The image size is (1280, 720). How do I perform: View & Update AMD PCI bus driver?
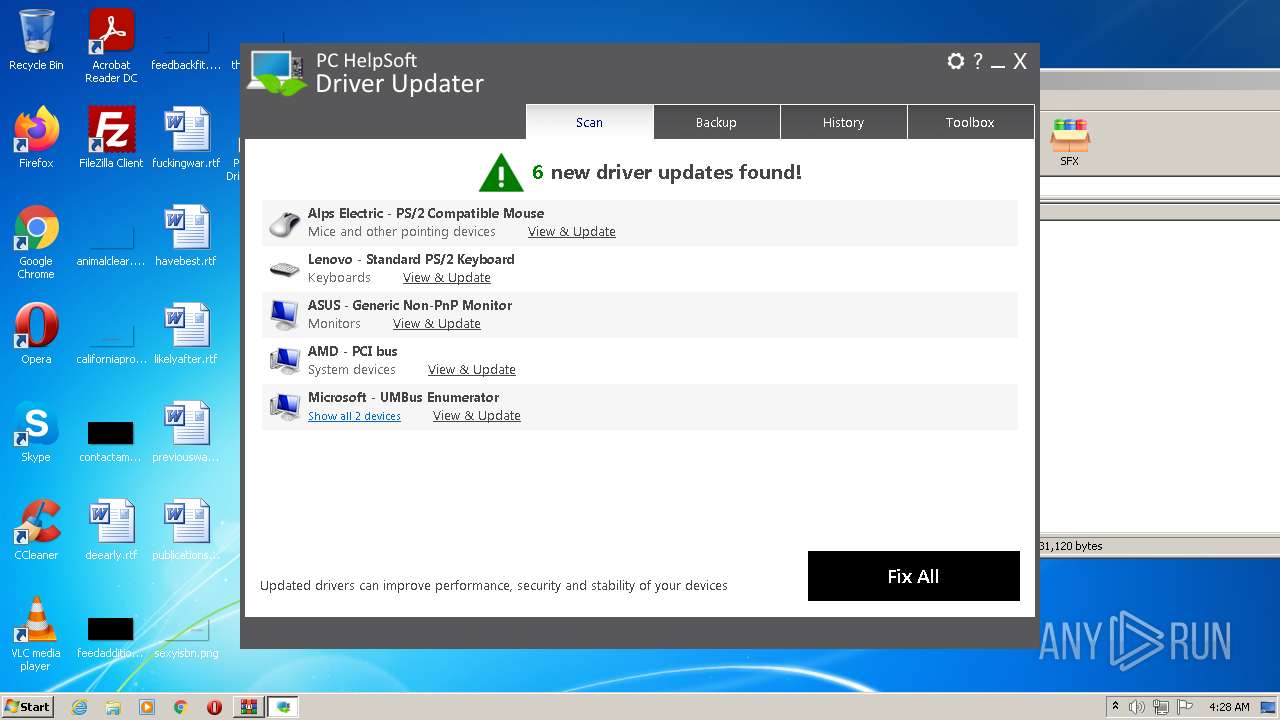click(x=472, y=370)
